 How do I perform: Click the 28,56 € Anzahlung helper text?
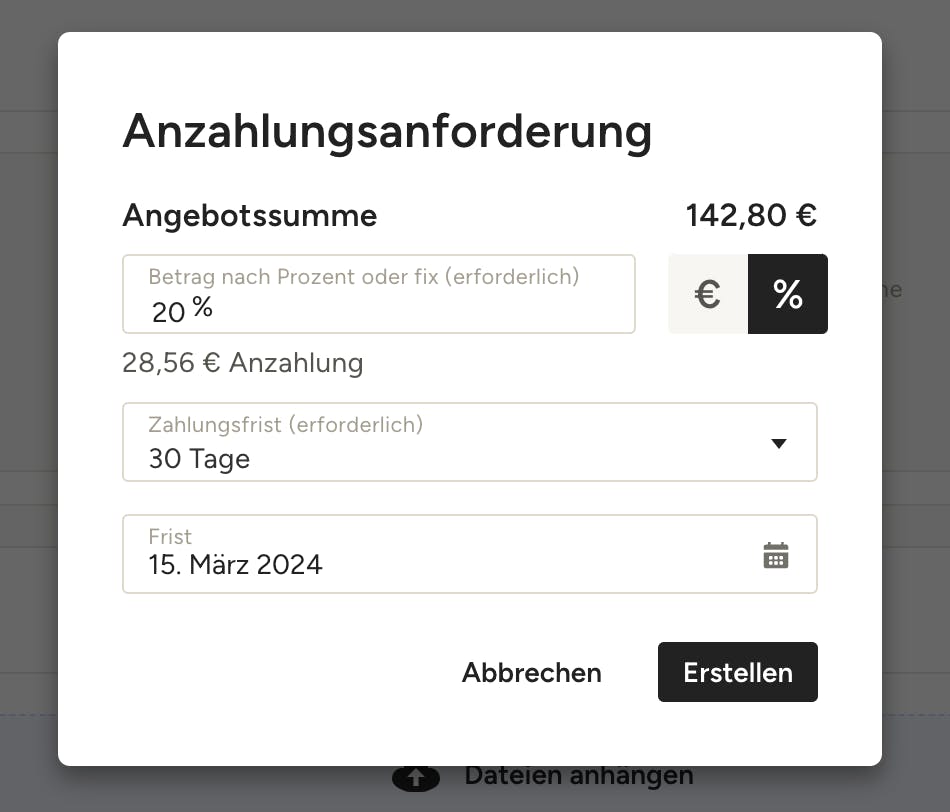[x=242, y=363]
